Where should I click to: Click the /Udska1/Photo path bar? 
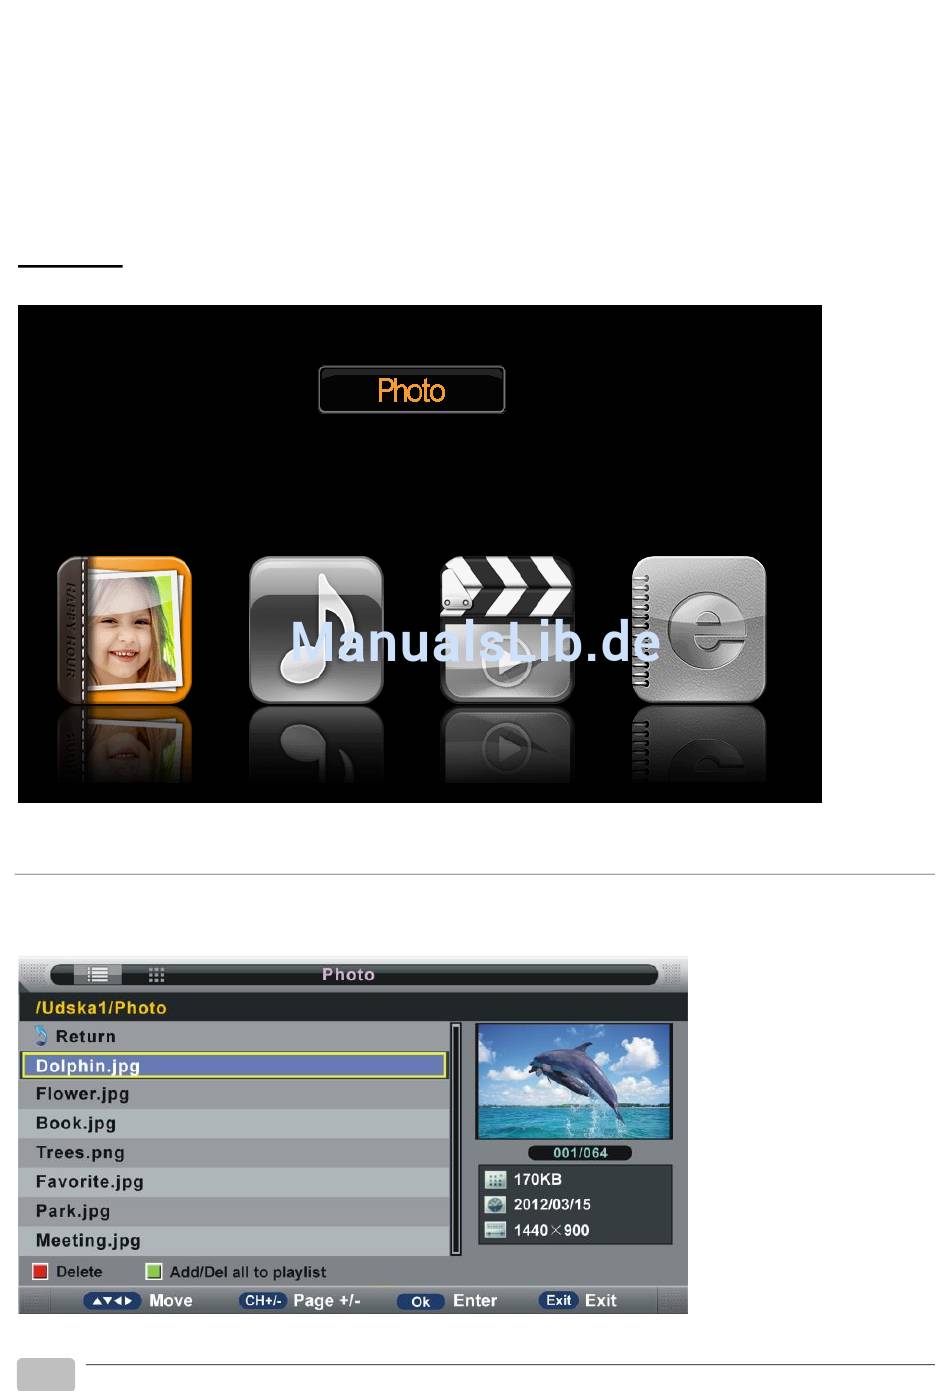353,1007
